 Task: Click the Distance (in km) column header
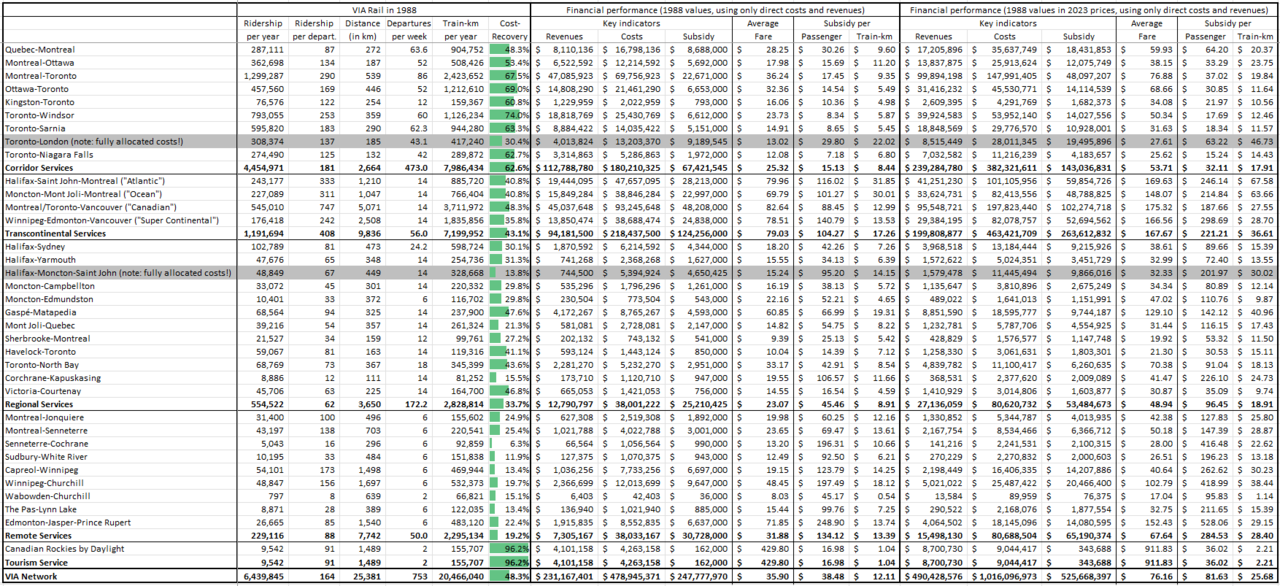click(359, 29)
